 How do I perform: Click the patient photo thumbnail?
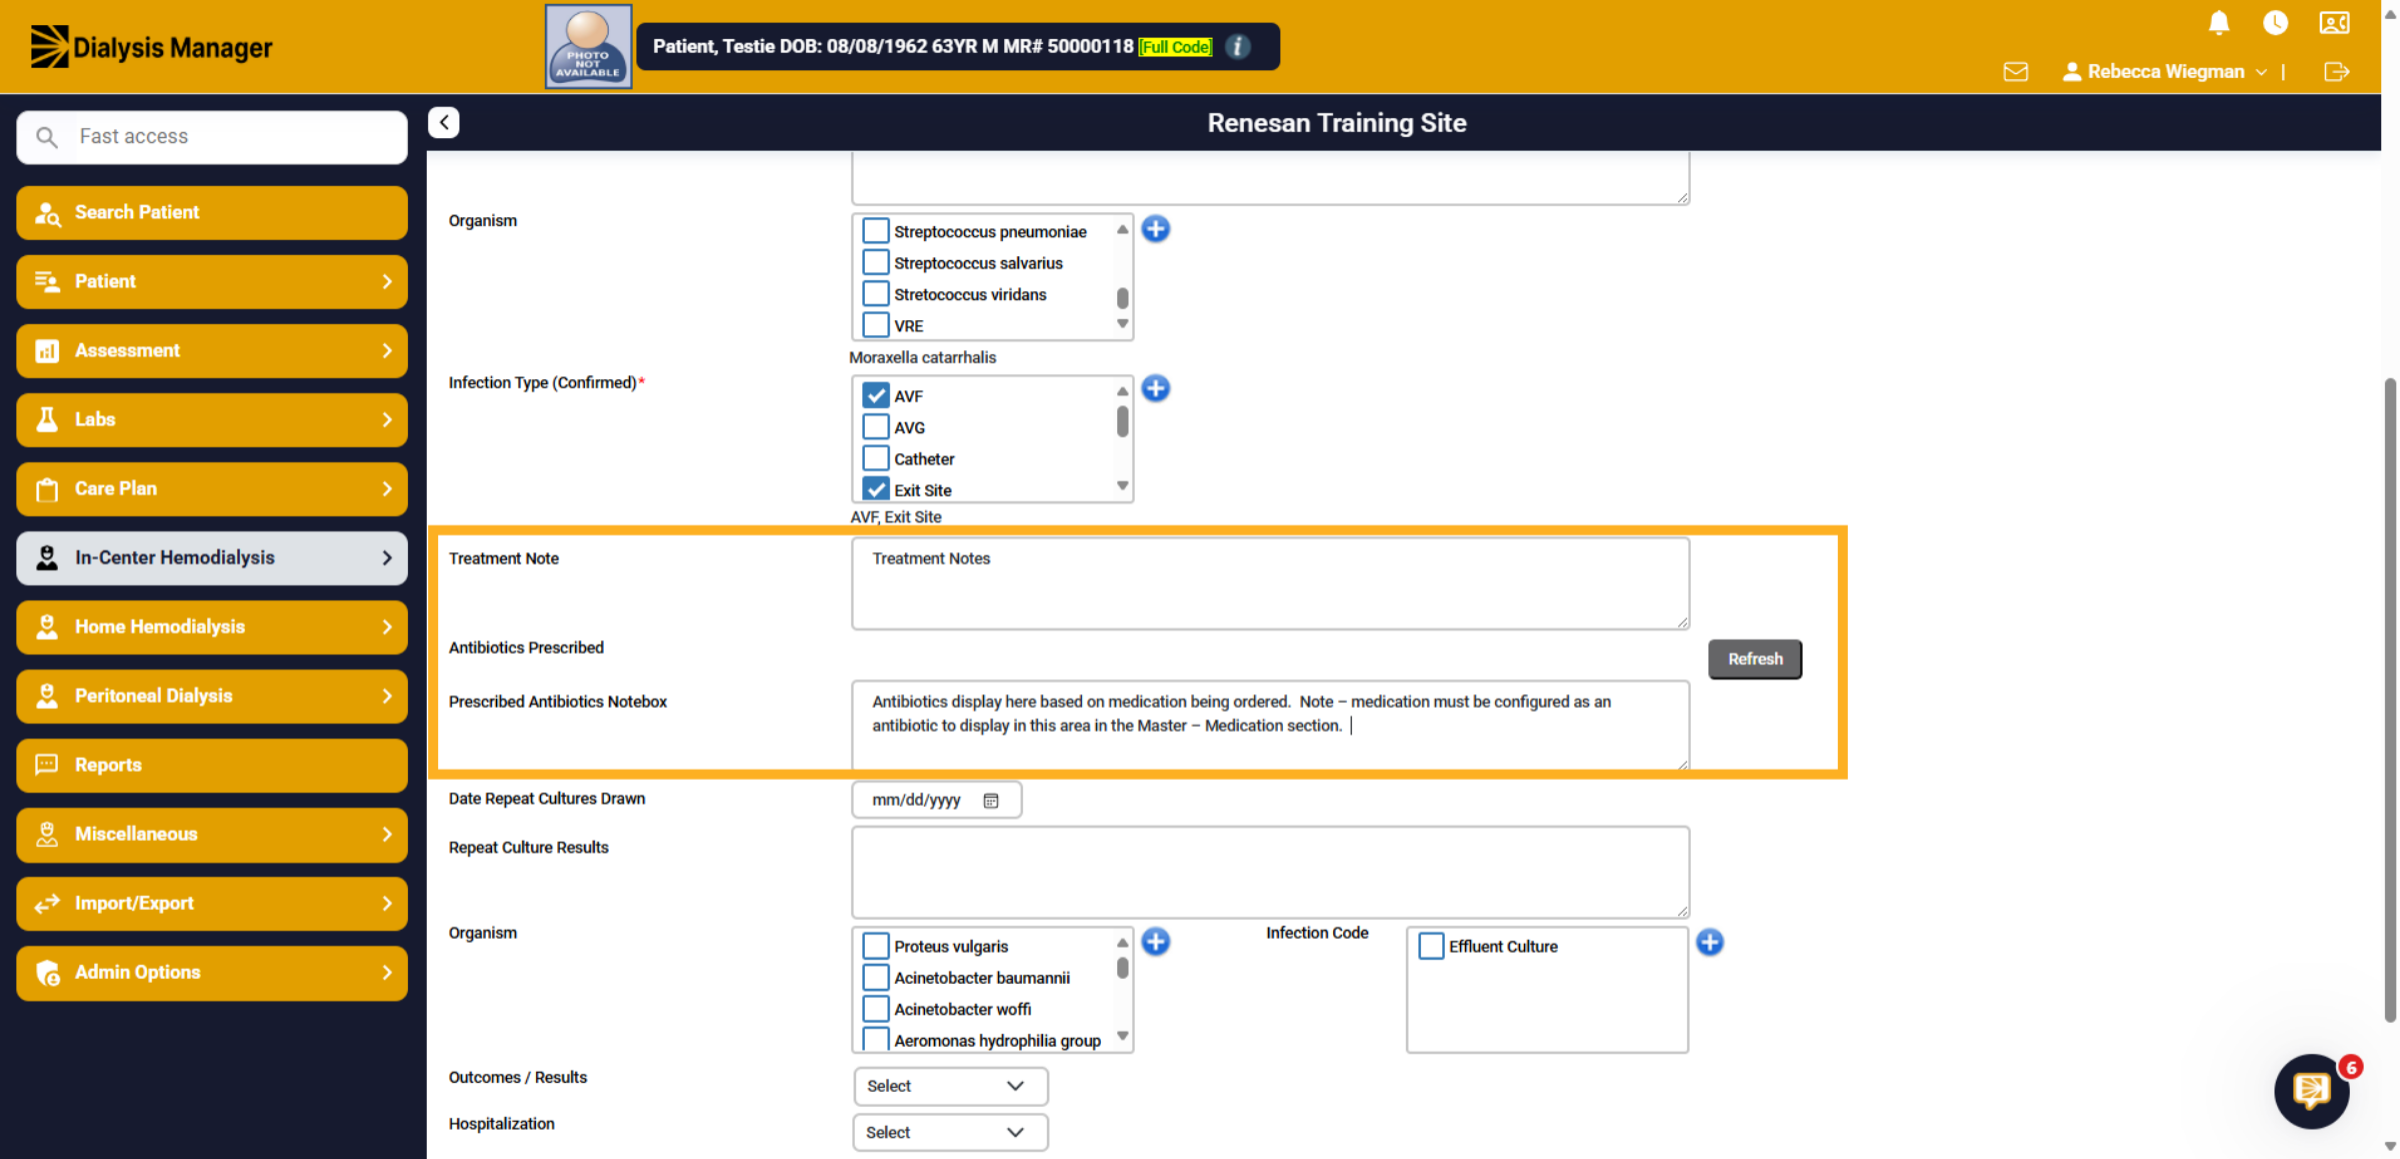pyautogui.click(x=588, y=47)
